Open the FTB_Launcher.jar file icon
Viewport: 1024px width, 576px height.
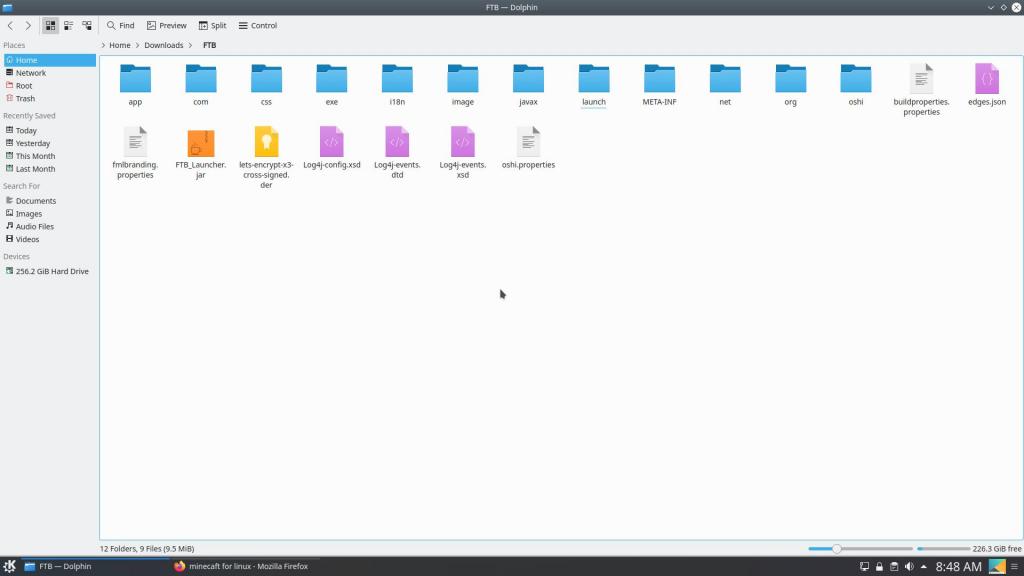(200, 143)
